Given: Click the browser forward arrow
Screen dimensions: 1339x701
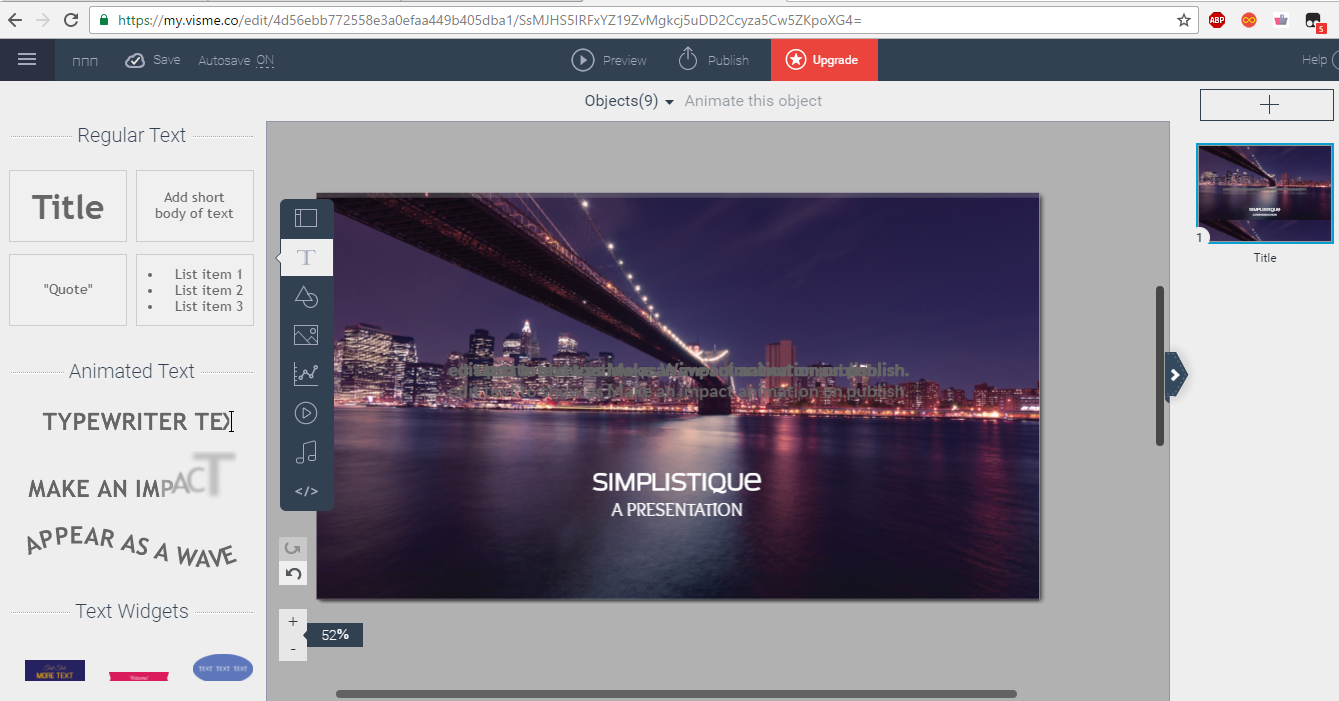Looking at the screenshot, I should (42, 20).
